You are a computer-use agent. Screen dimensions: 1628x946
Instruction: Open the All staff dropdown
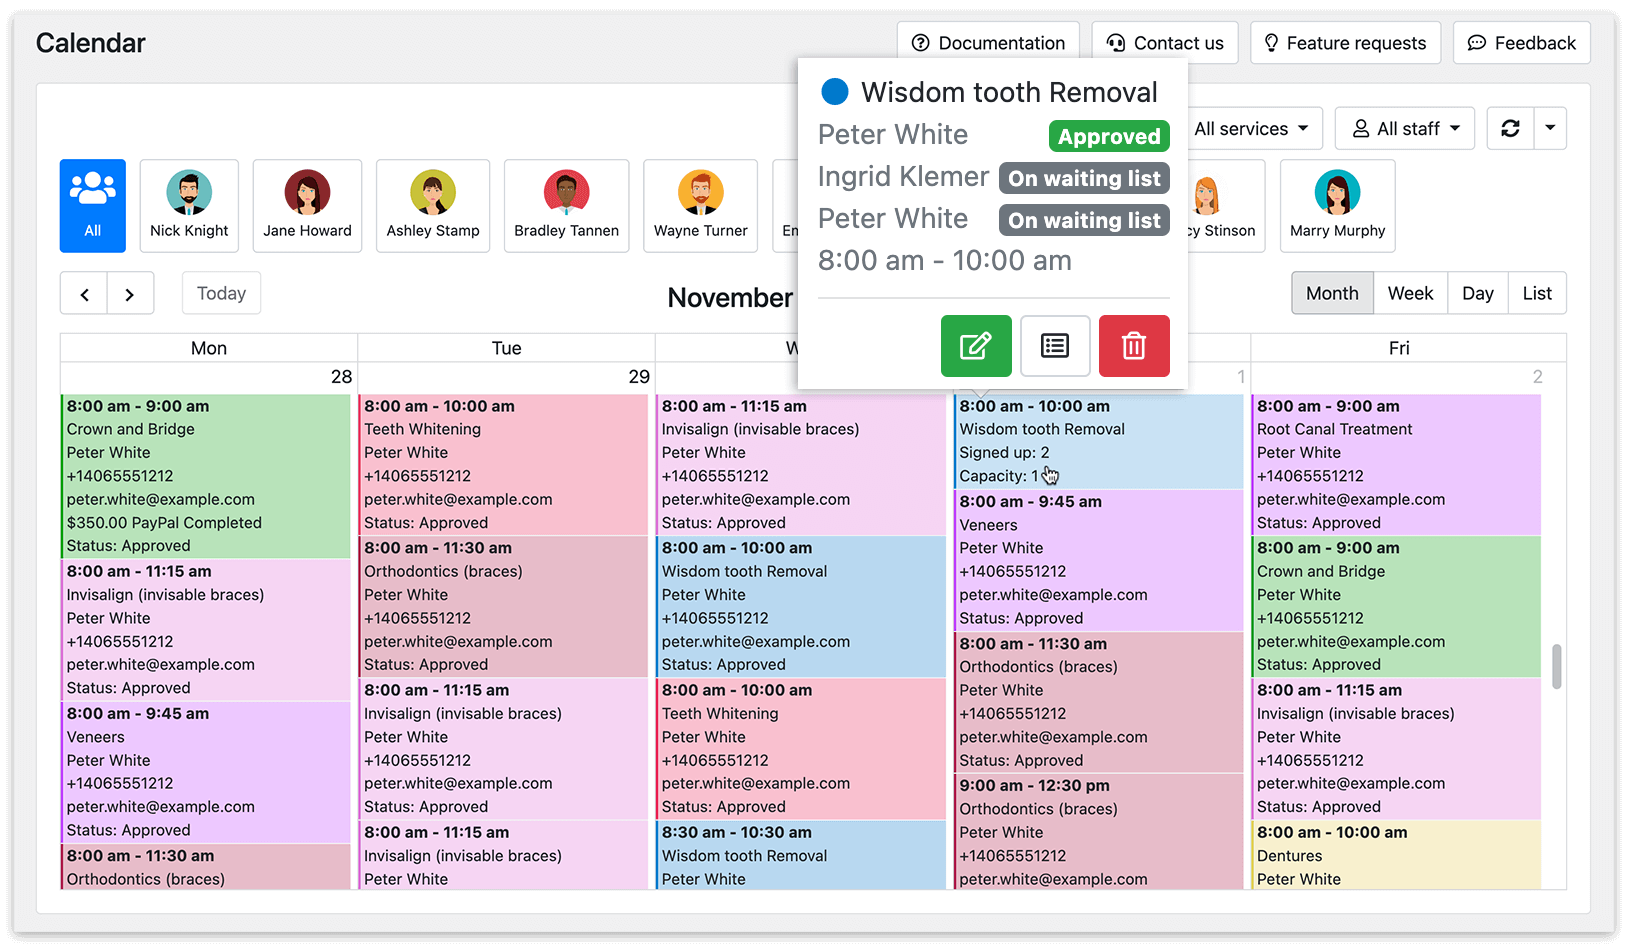[1405, 128]
